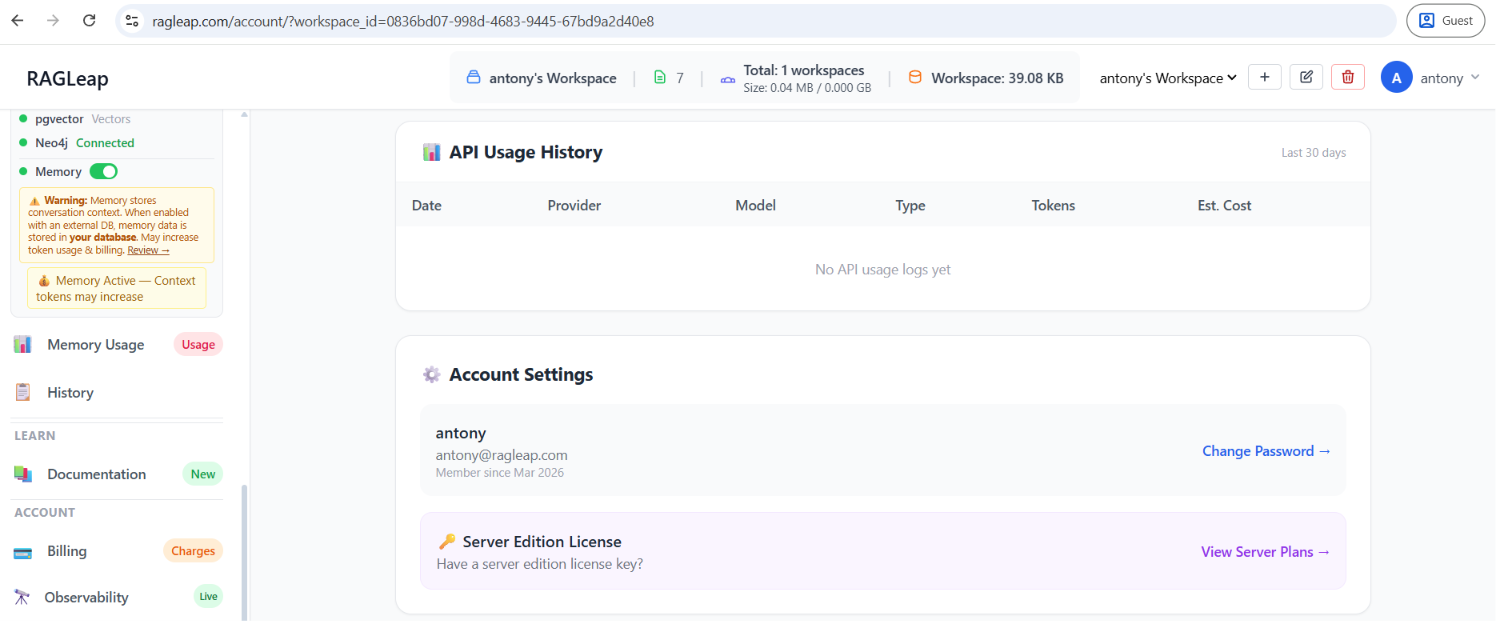Click the Guest profile button

[1445, 20]
